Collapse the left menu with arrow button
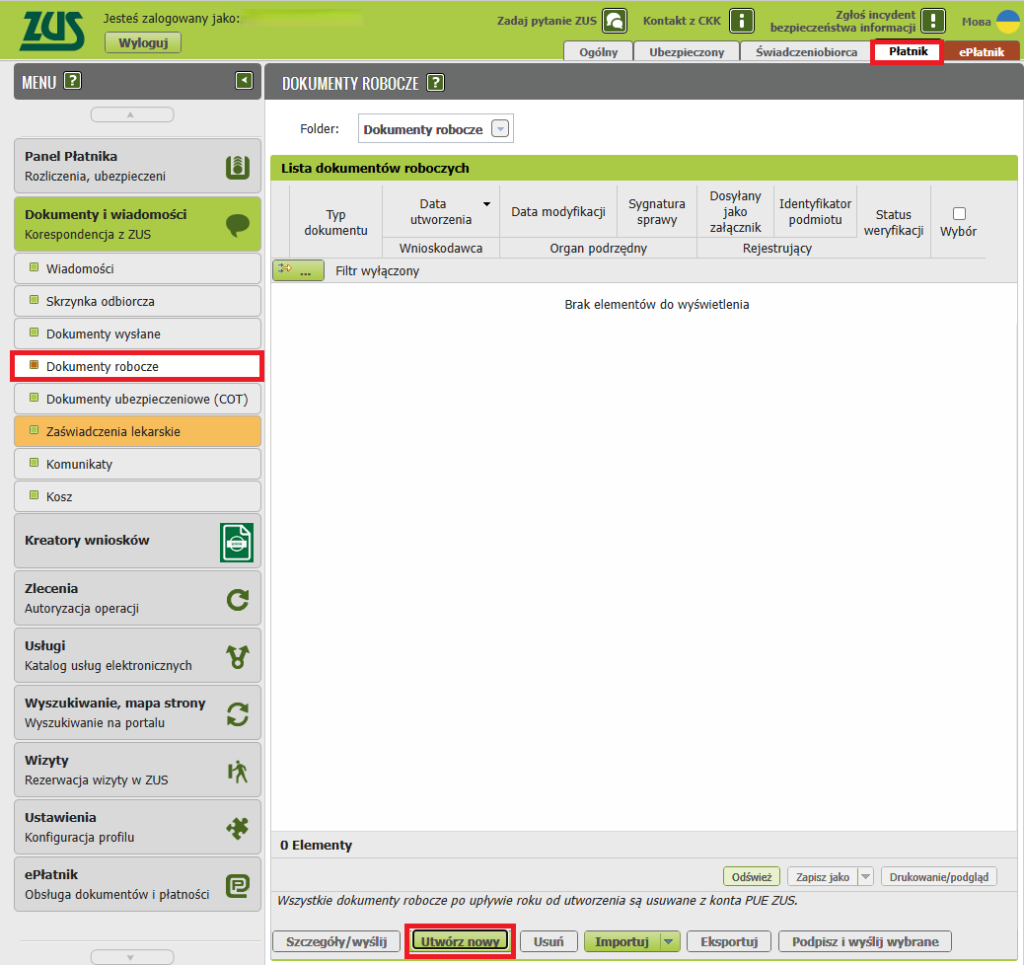 [244, 81]
